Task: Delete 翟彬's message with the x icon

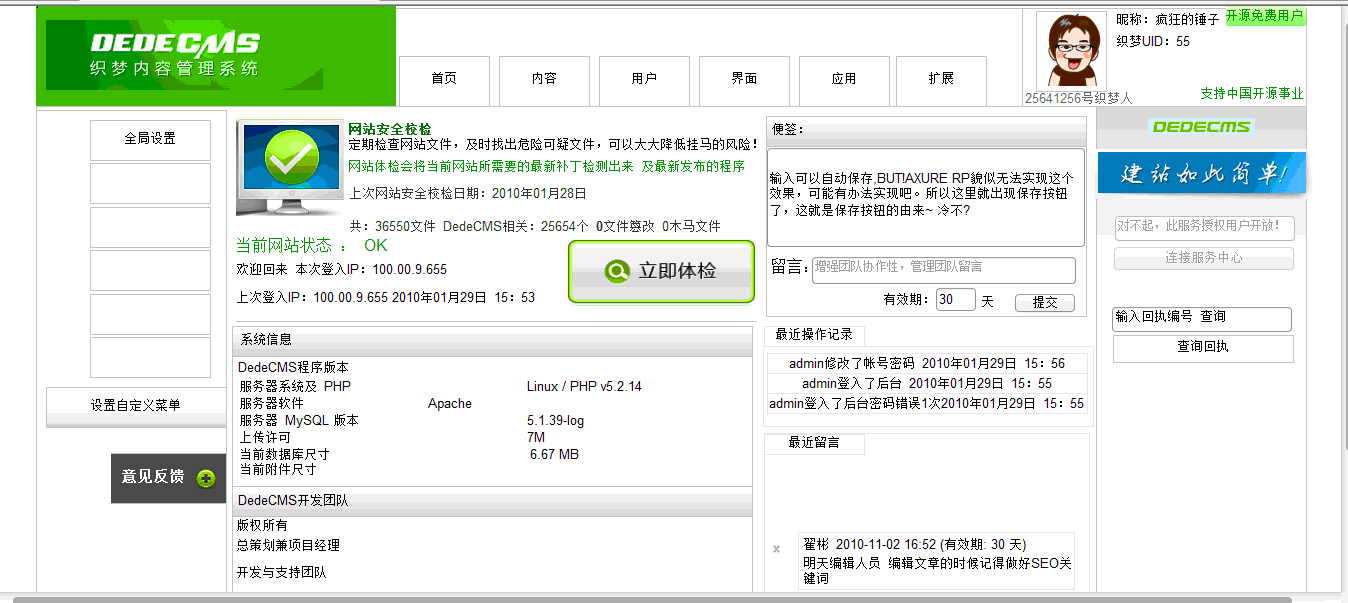Action: click(x=777, y=549)
